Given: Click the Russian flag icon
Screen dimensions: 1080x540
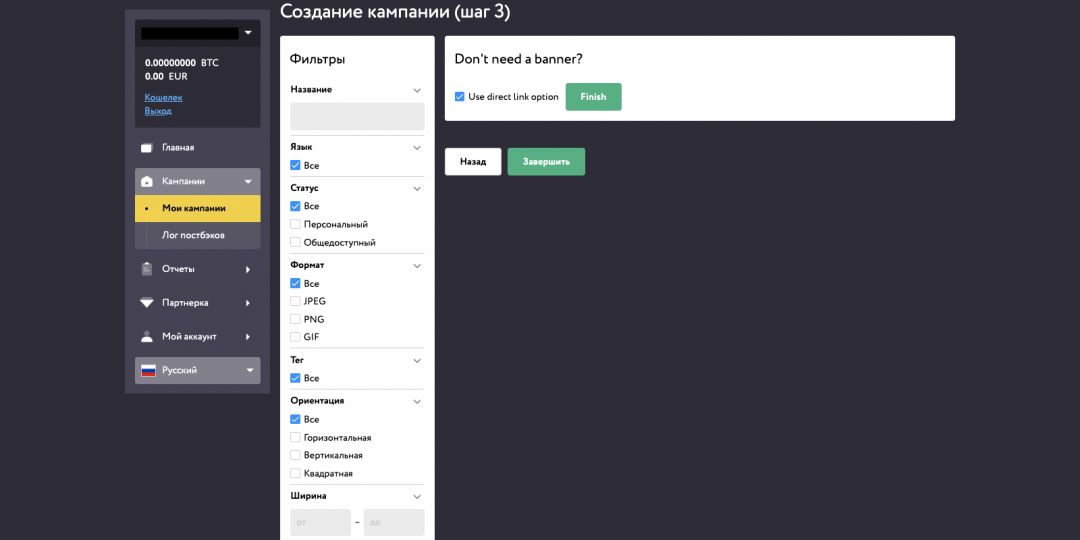Looking at the screenshot, I should 148,371.
